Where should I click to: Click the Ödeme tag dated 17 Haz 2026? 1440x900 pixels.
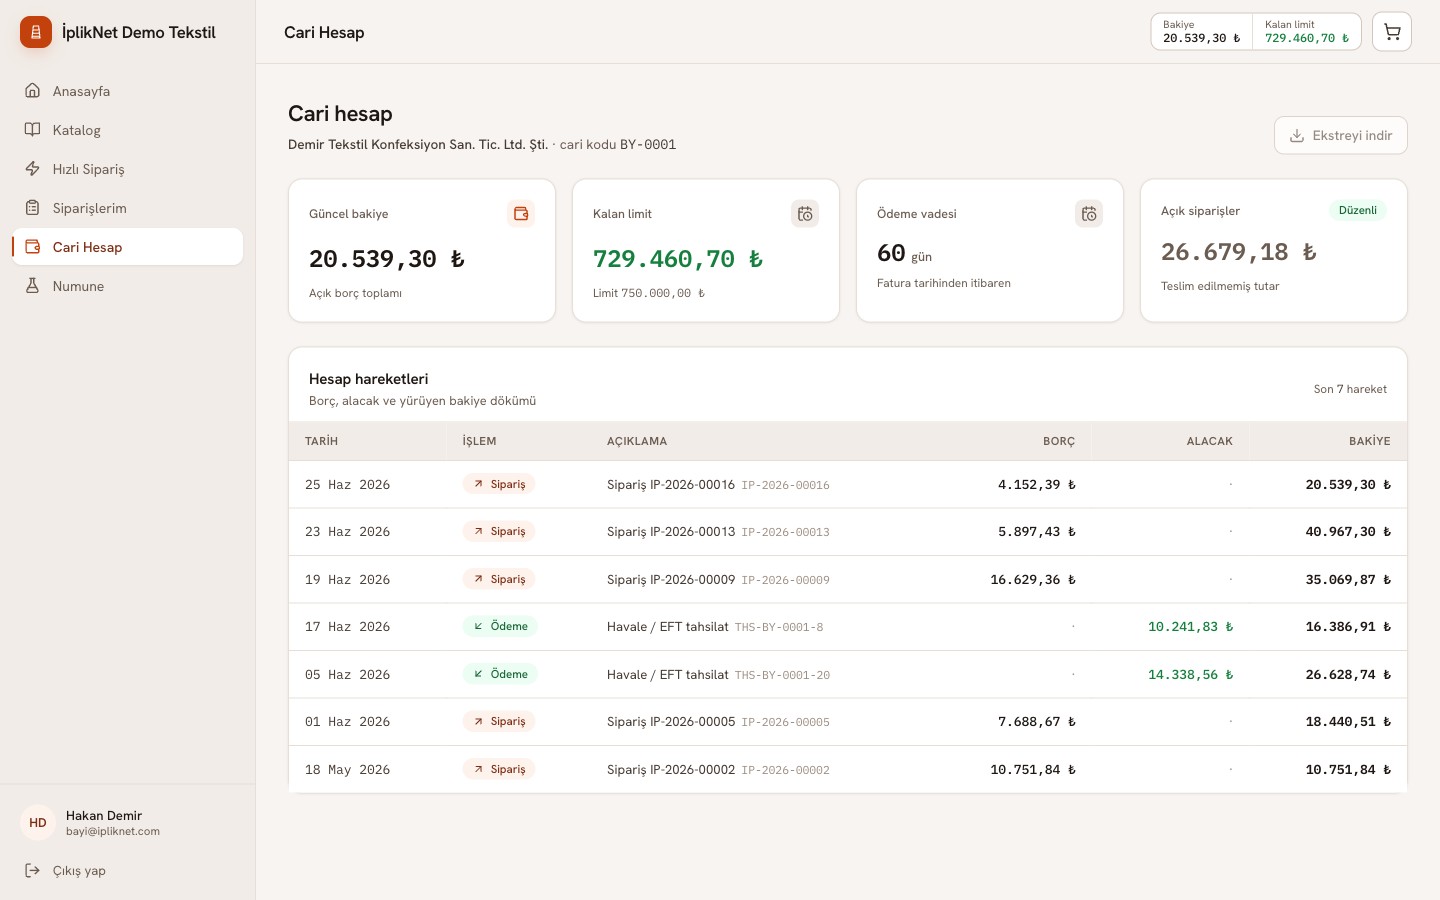click(500, 626)
